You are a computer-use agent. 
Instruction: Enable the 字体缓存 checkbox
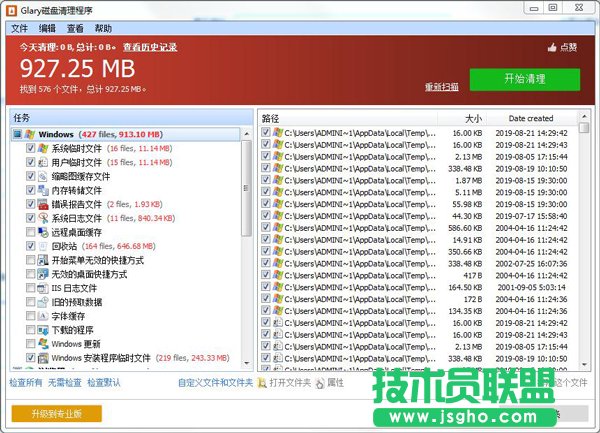click(30, 315)
